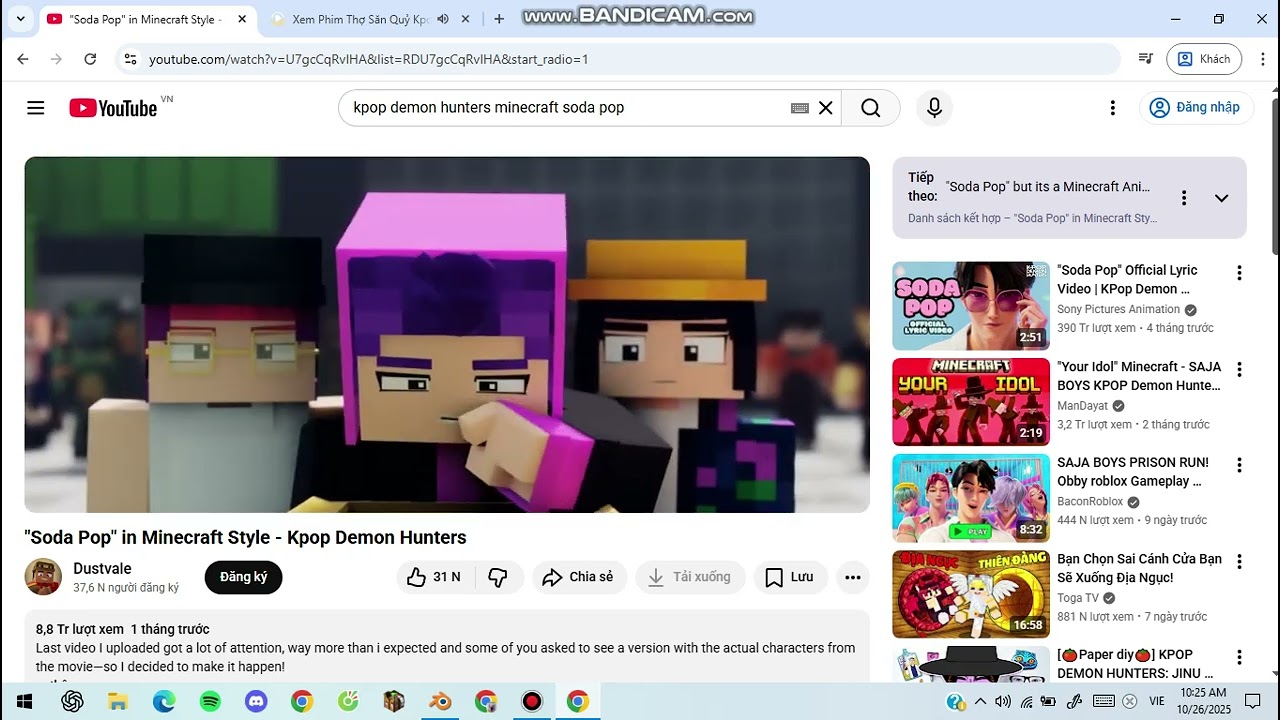1280x720 pixels.
Task: Go to the YouTube home logo
Action: coord(113,108)
